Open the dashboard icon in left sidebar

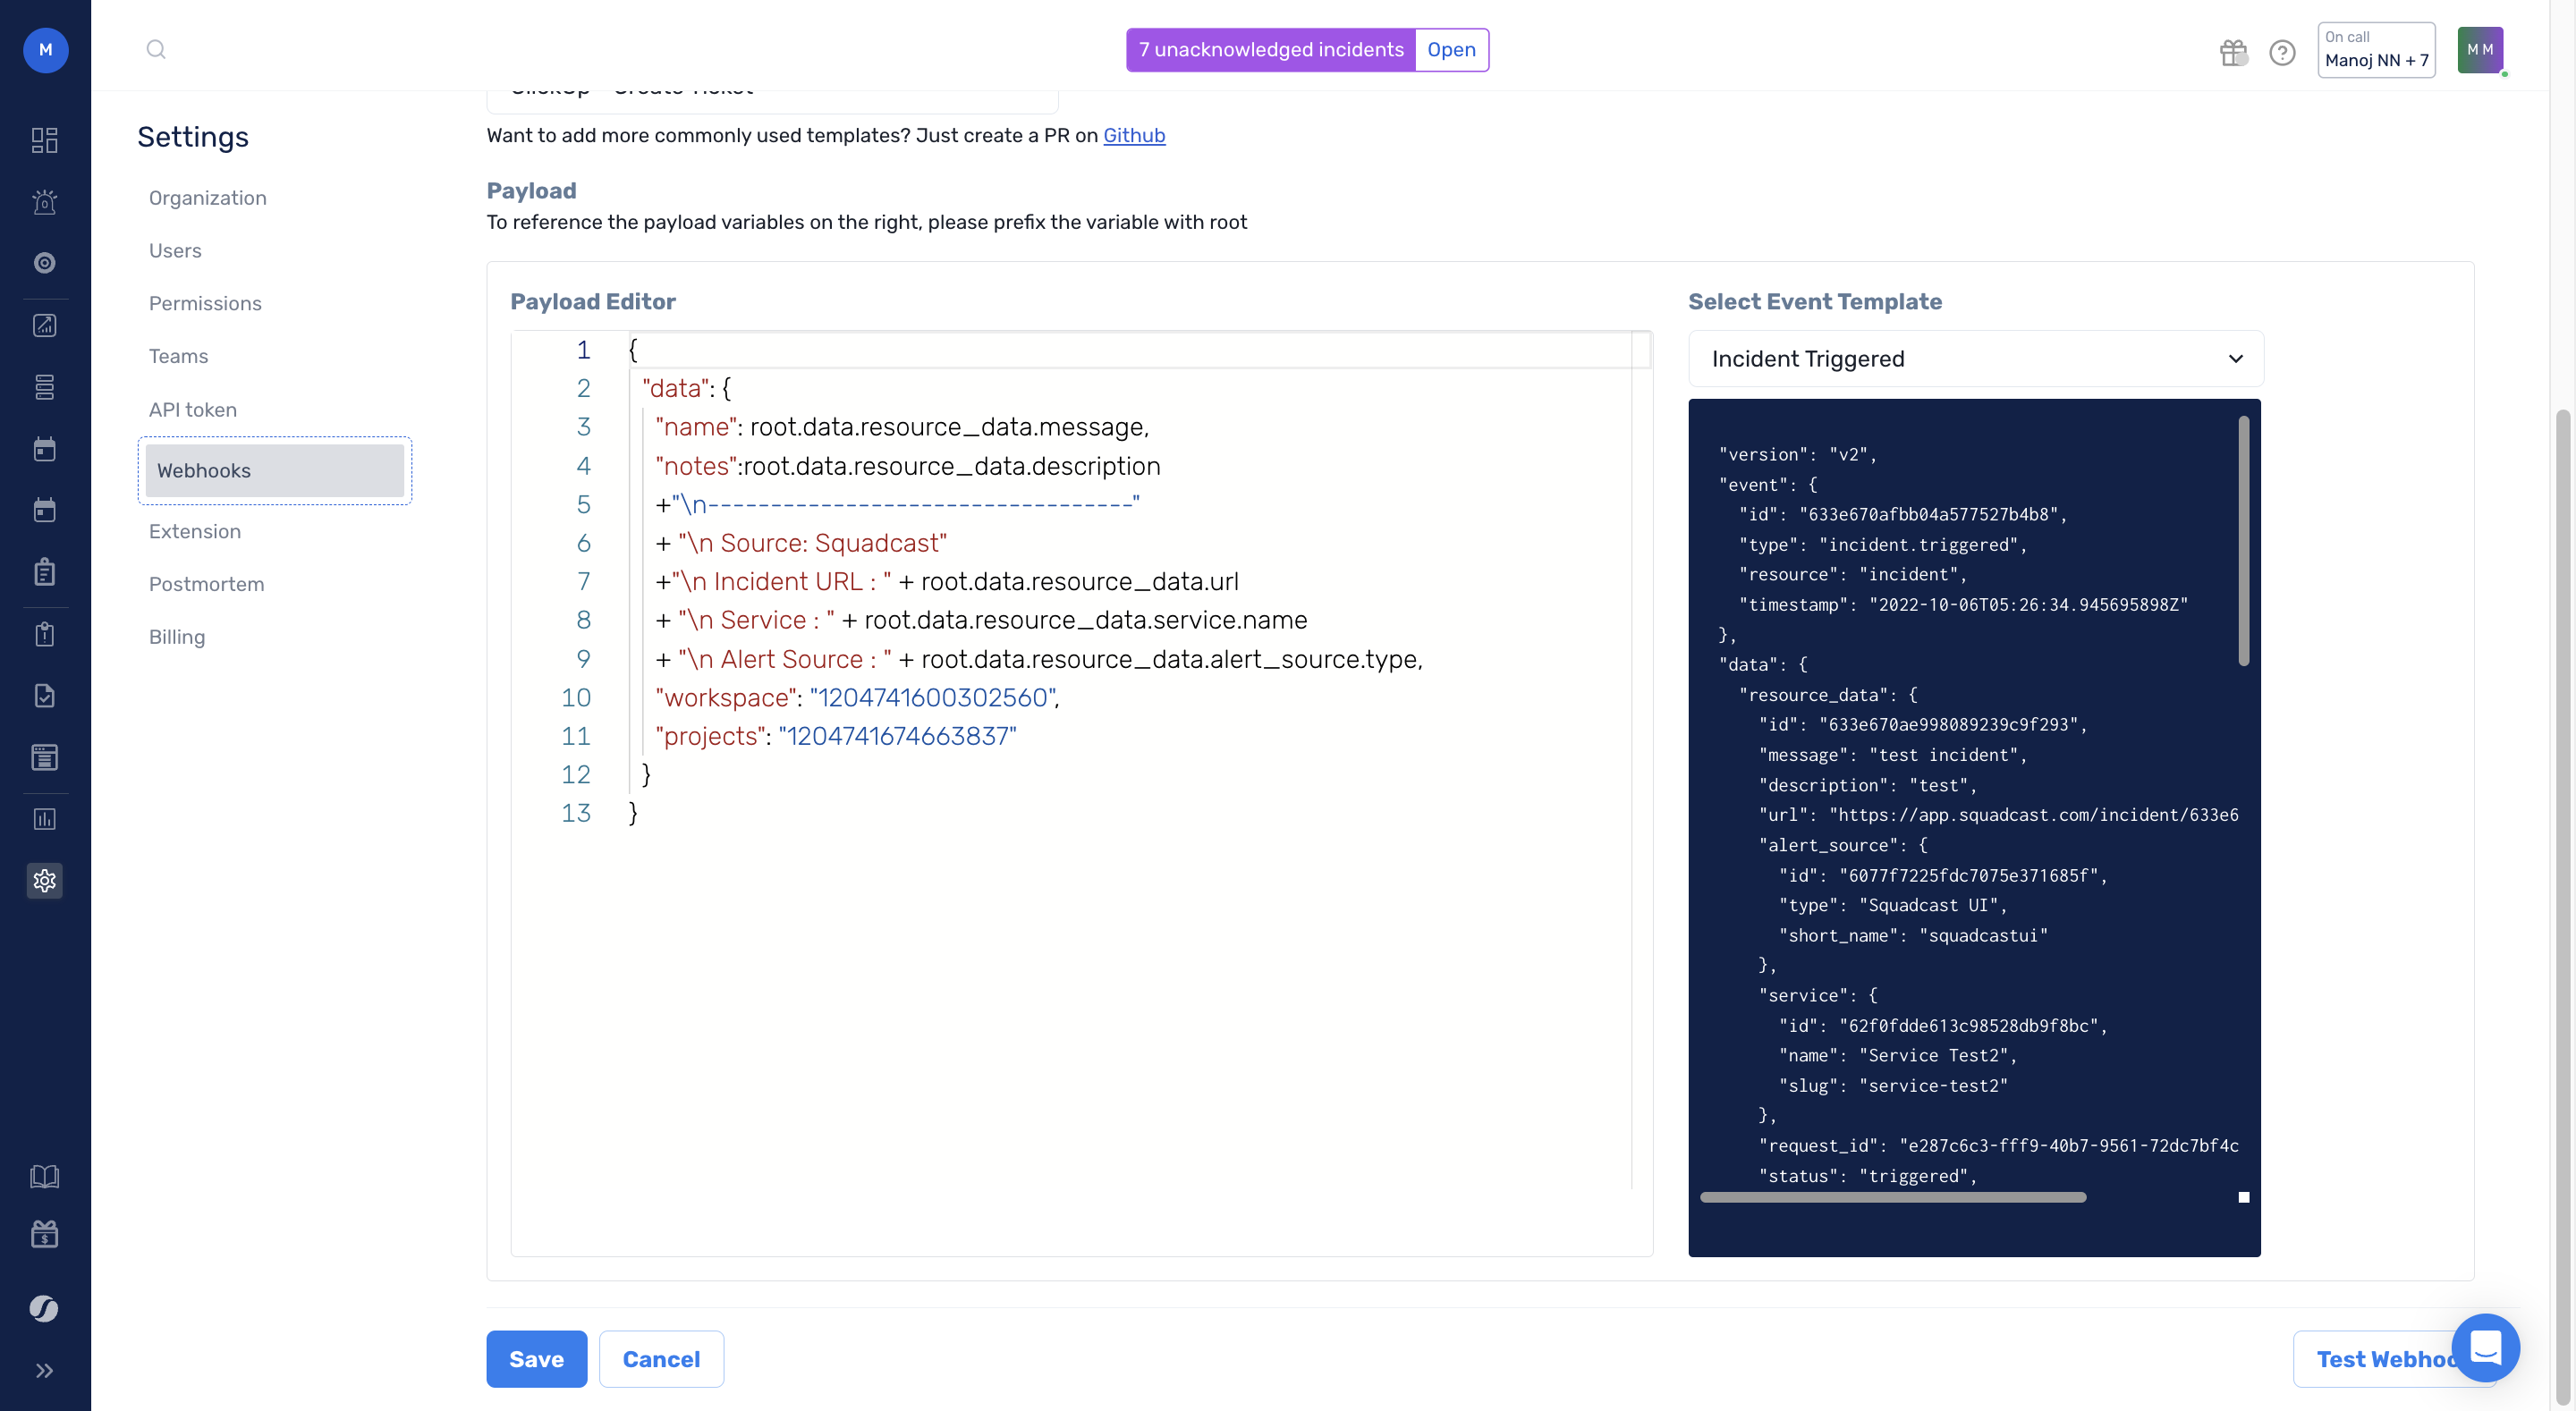pos(45,140)
